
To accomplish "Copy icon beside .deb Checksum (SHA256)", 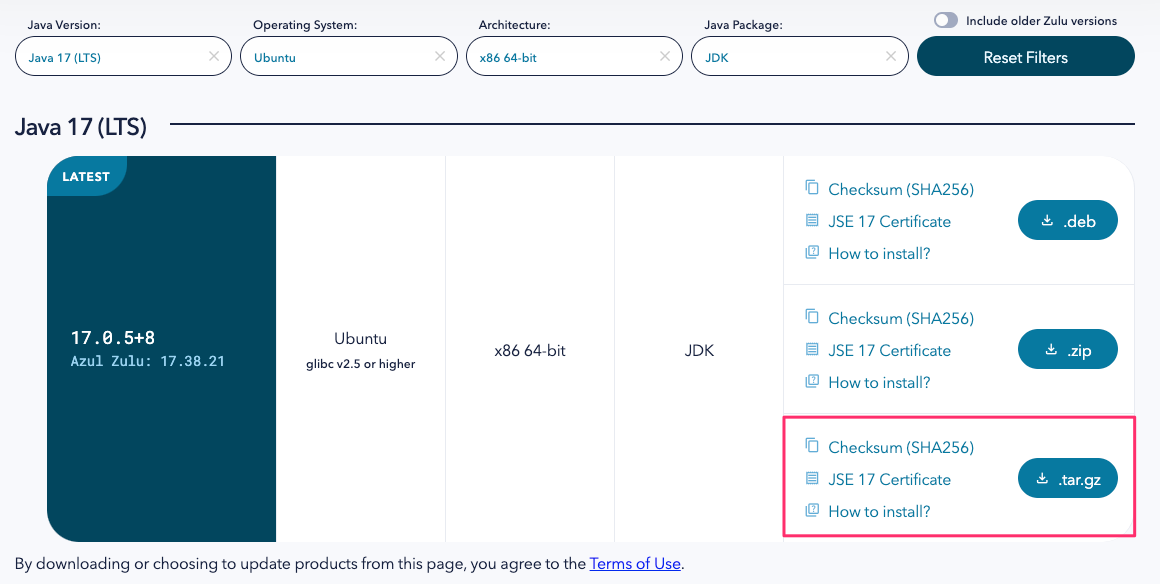I will point(812,188).
